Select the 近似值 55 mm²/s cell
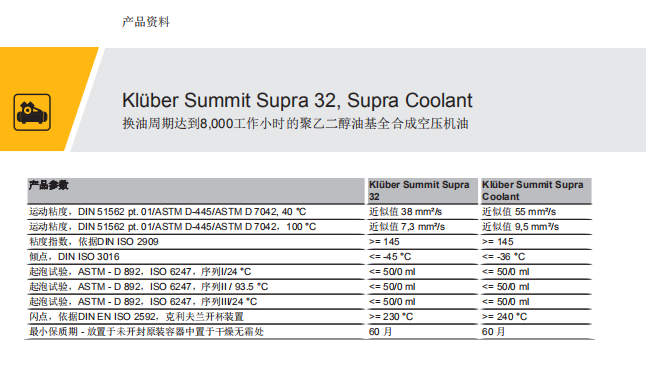 [519, 212]
